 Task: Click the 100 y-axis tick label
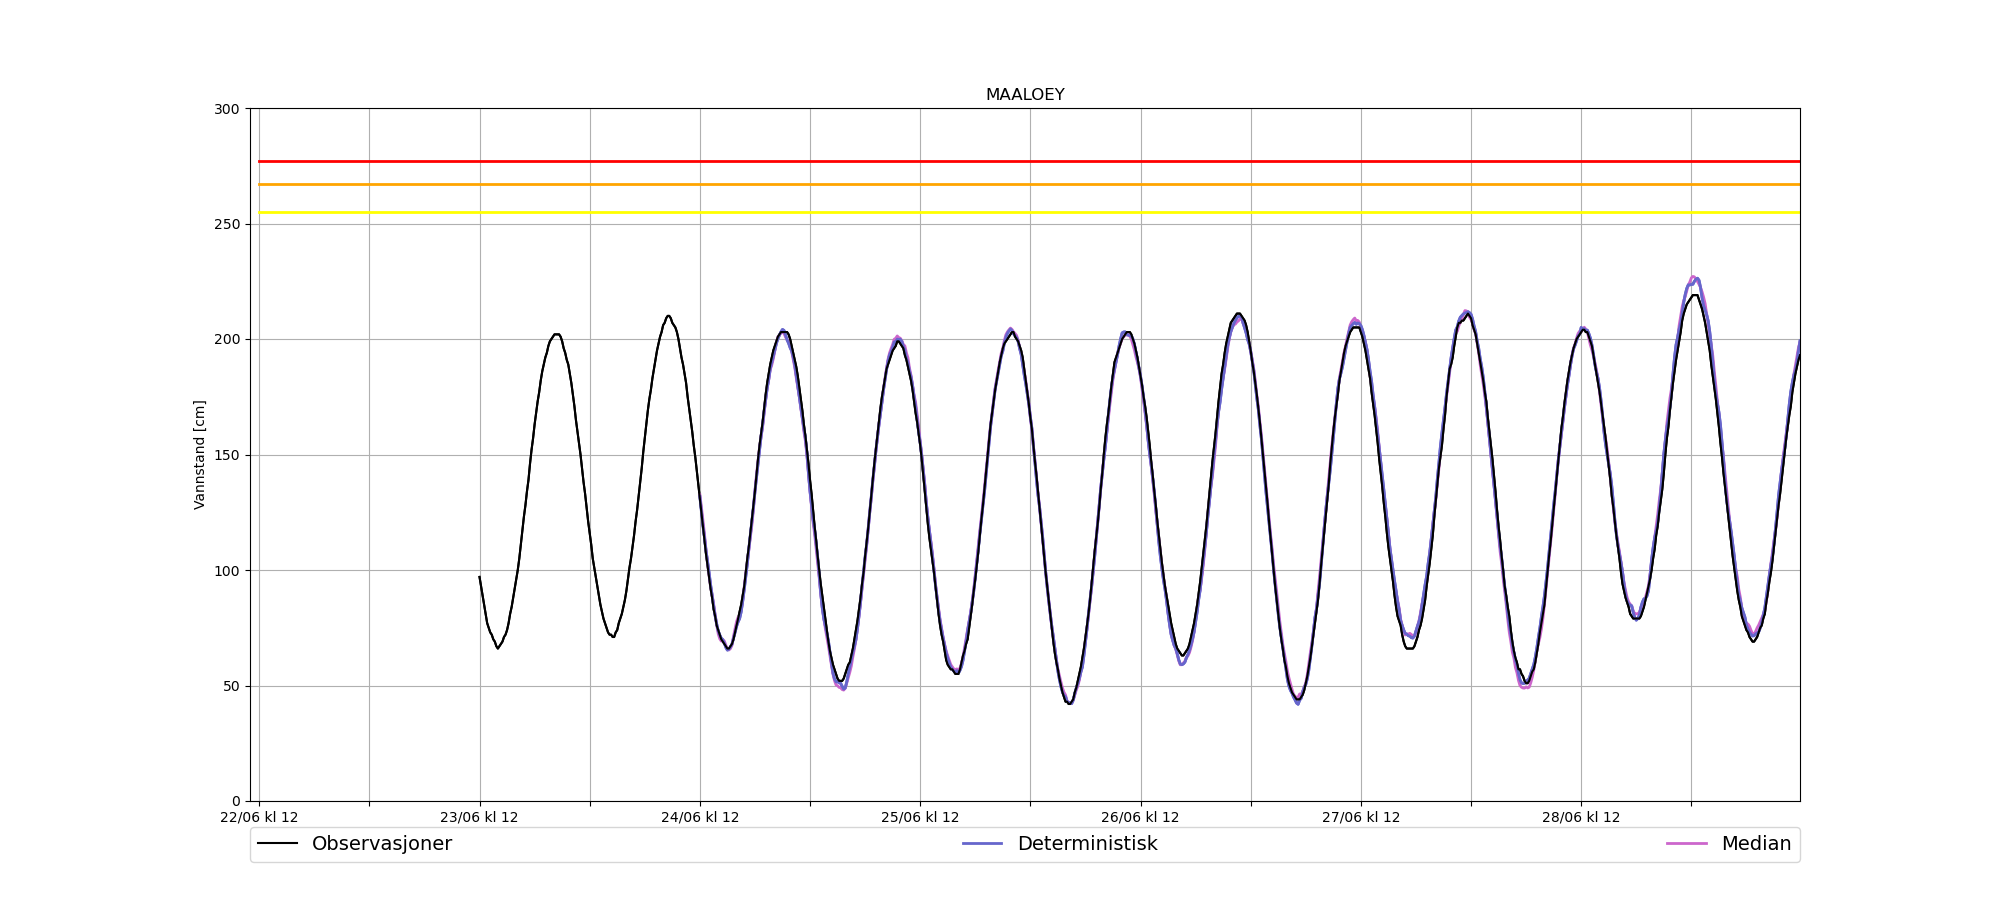(228, 571)
